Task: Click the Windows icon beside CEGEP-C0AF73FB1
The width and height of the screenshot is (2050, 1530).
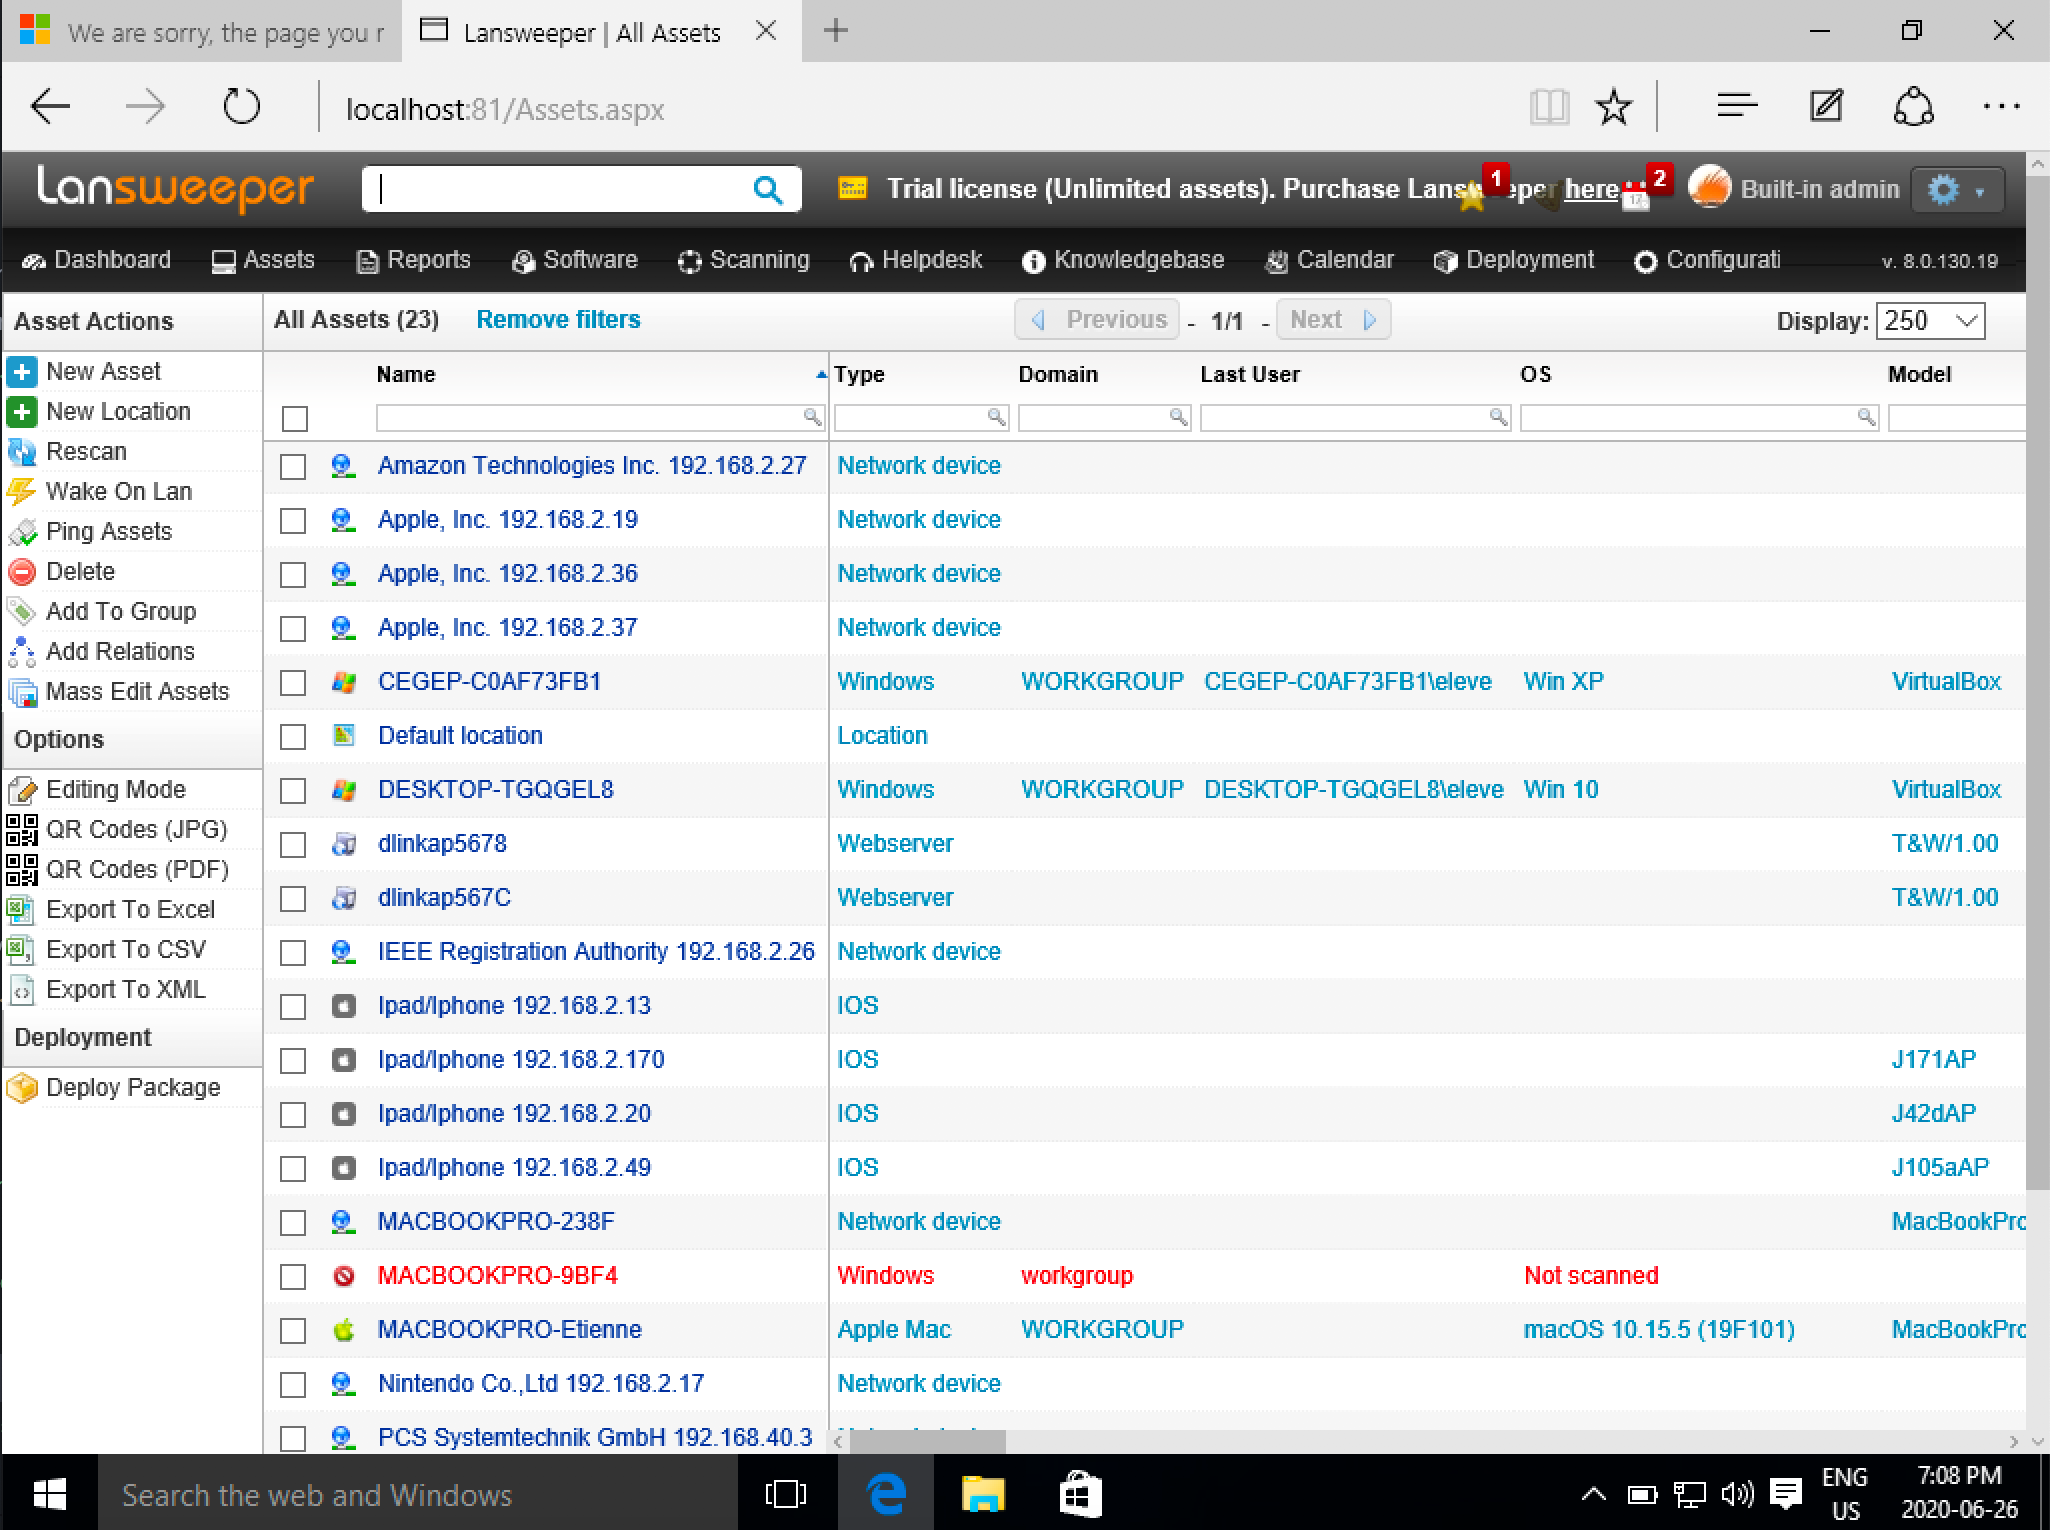Action: [x=343, y=683]
